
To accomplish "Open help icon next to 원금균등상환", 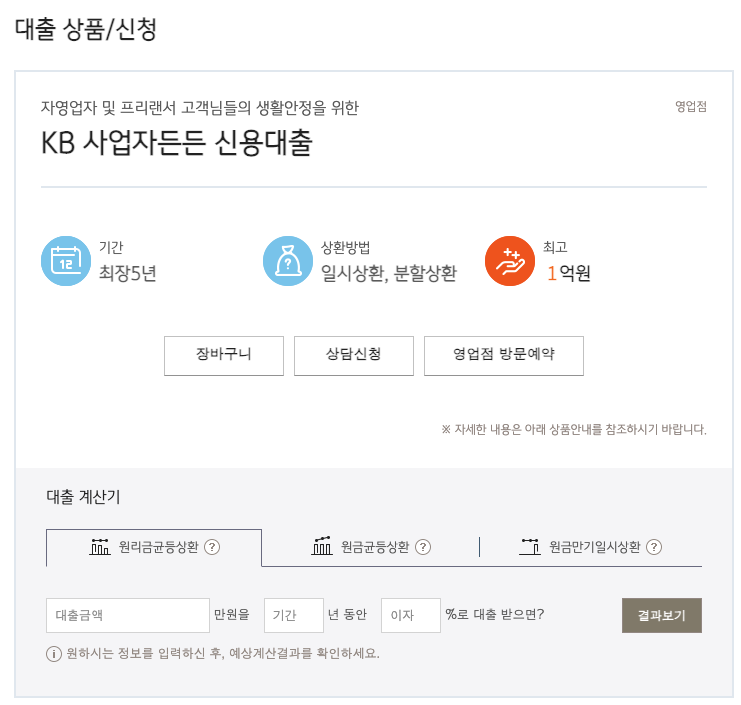I will click(x=422, y=547).
